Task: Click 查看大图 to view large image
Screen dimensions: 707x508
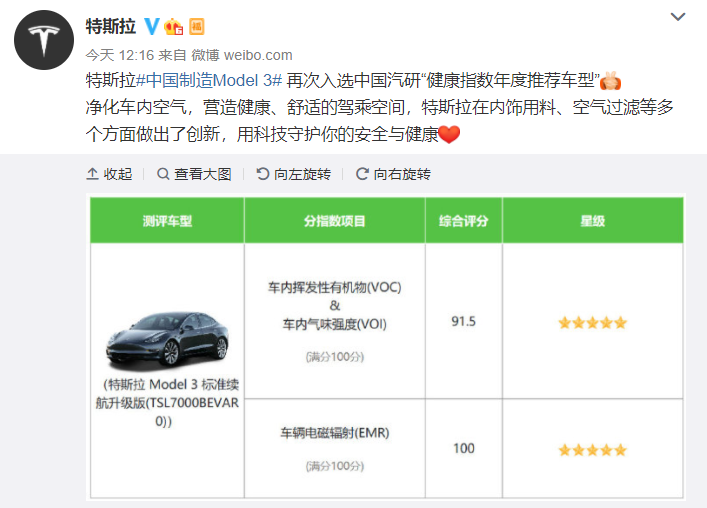Action: pyautogui.click(x=194, y=174)
